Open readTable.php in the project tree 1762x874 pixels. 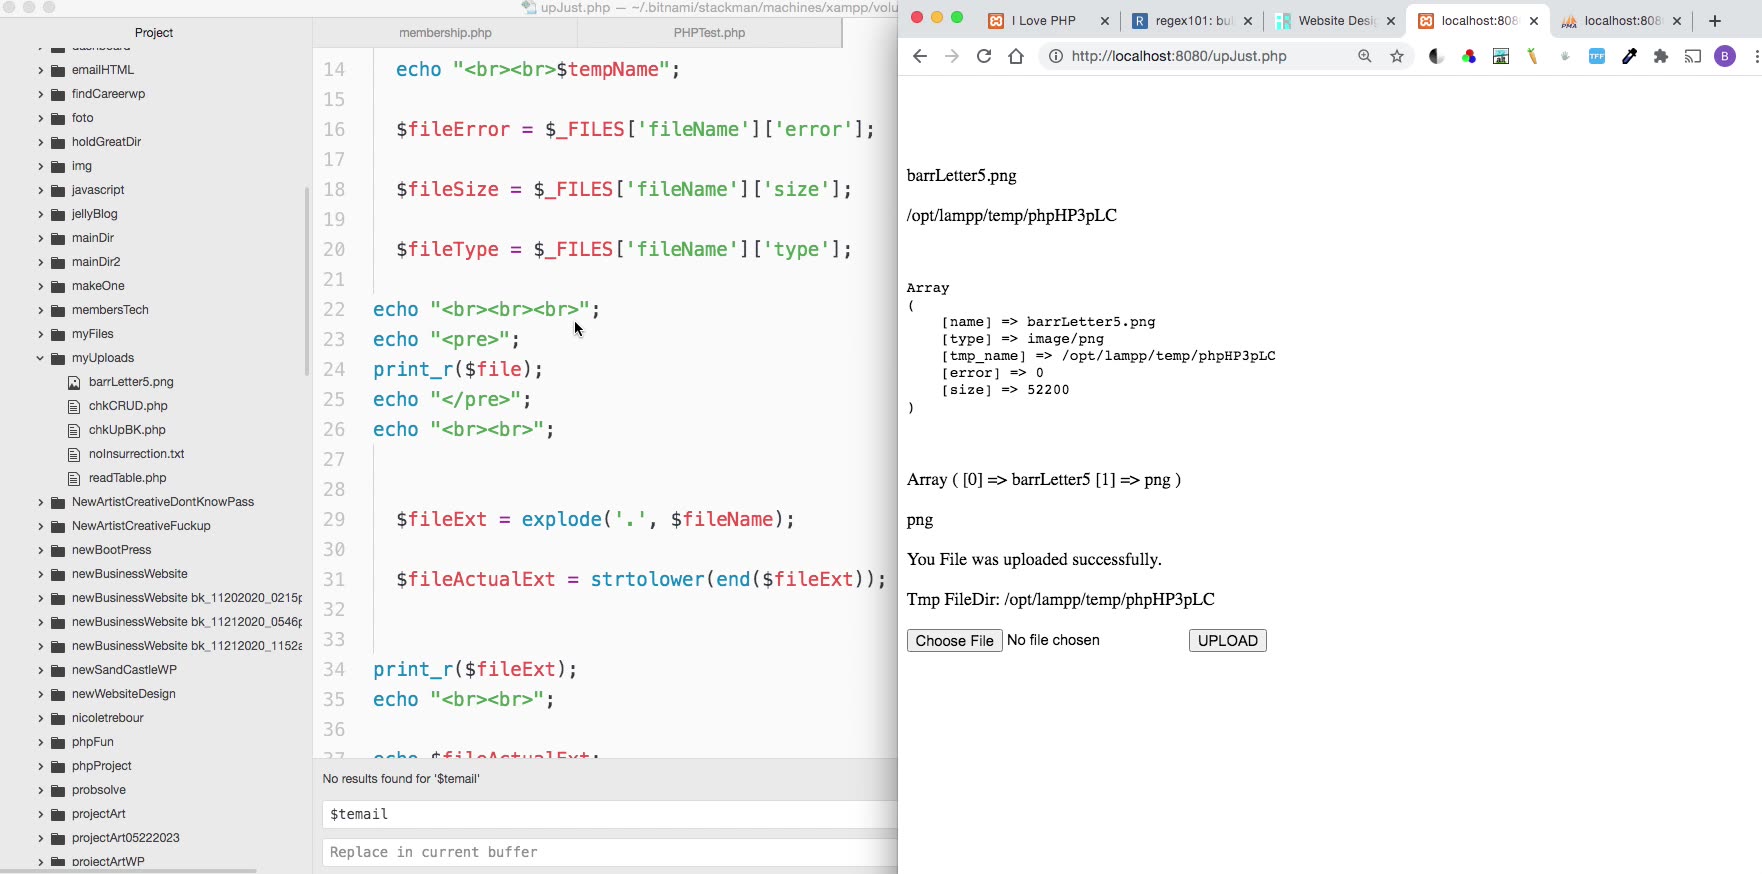tap(127, 478)
